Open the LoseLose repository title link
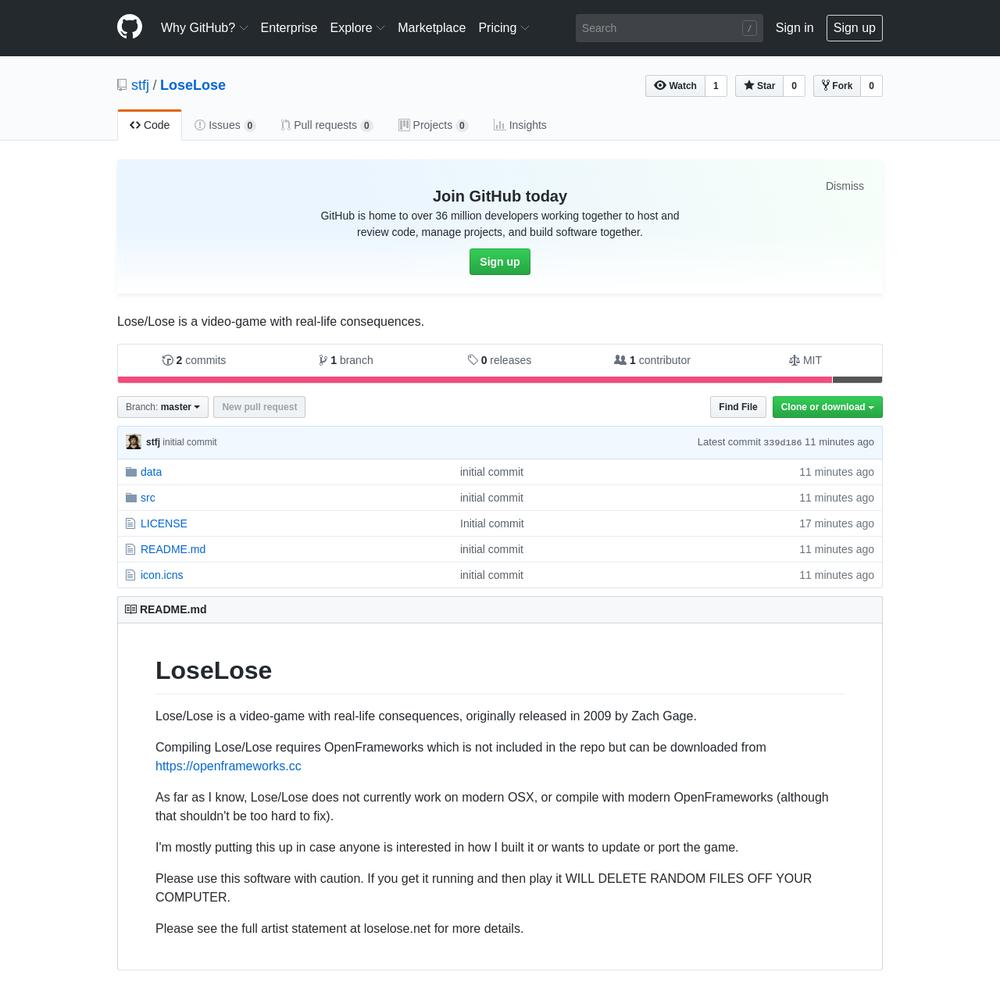This screenshot has width=1000, height=1000. (193, 85)
